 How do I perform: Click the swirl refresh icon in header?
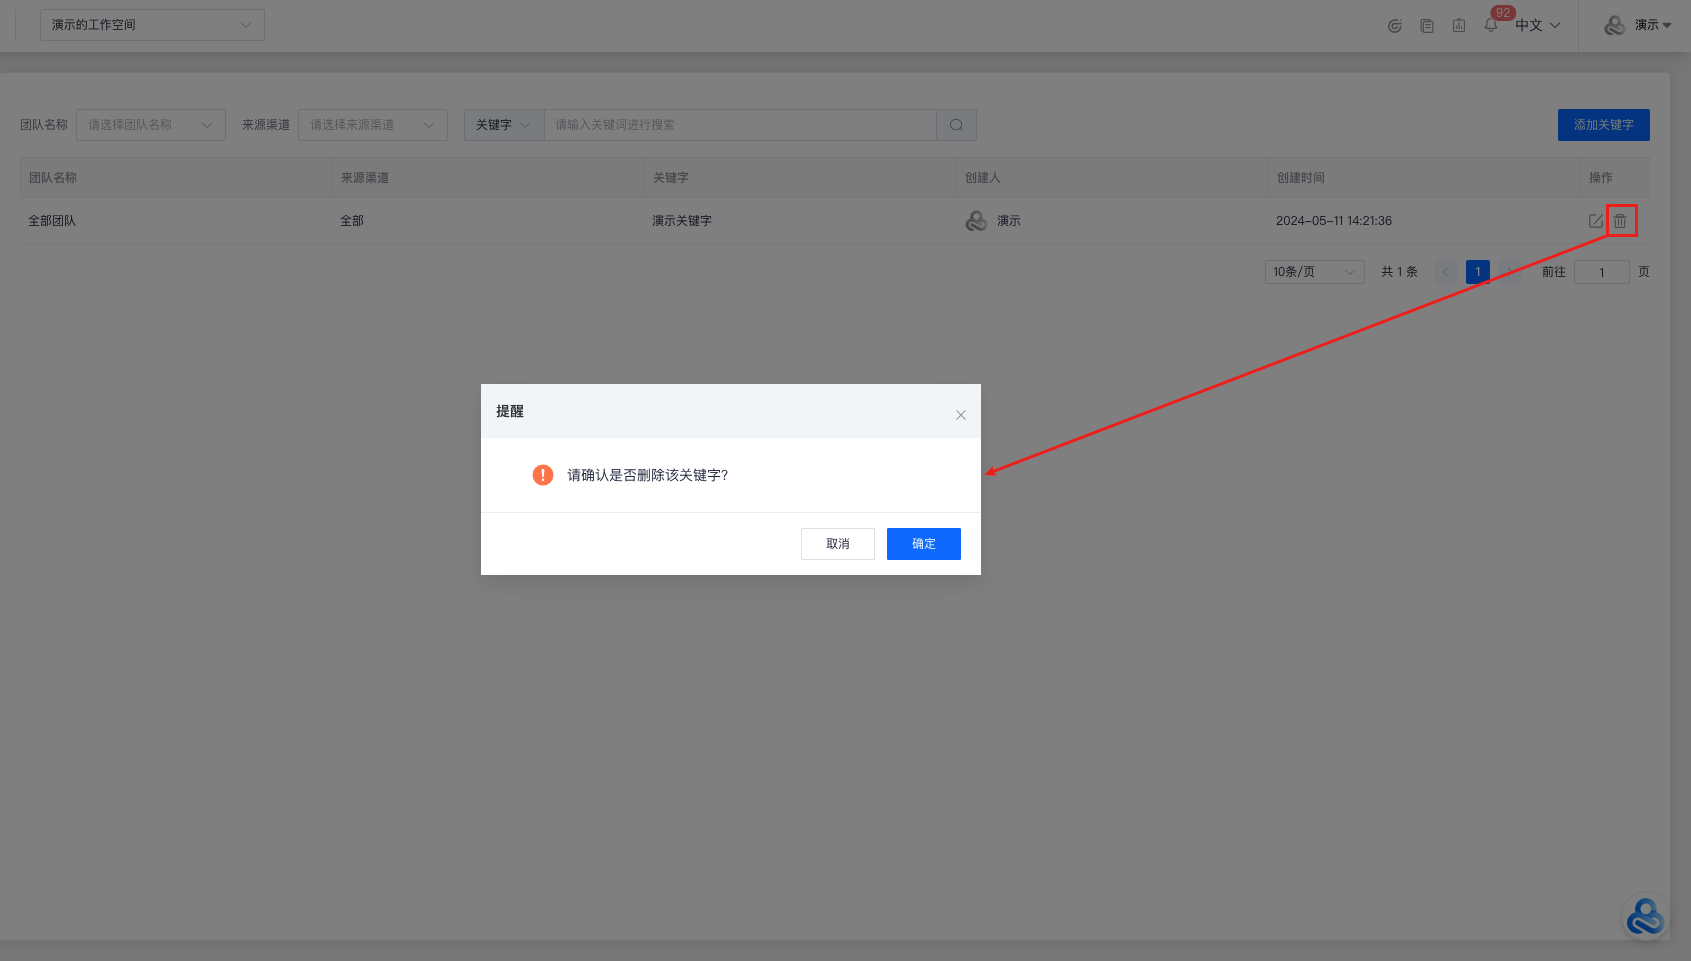1395,25
